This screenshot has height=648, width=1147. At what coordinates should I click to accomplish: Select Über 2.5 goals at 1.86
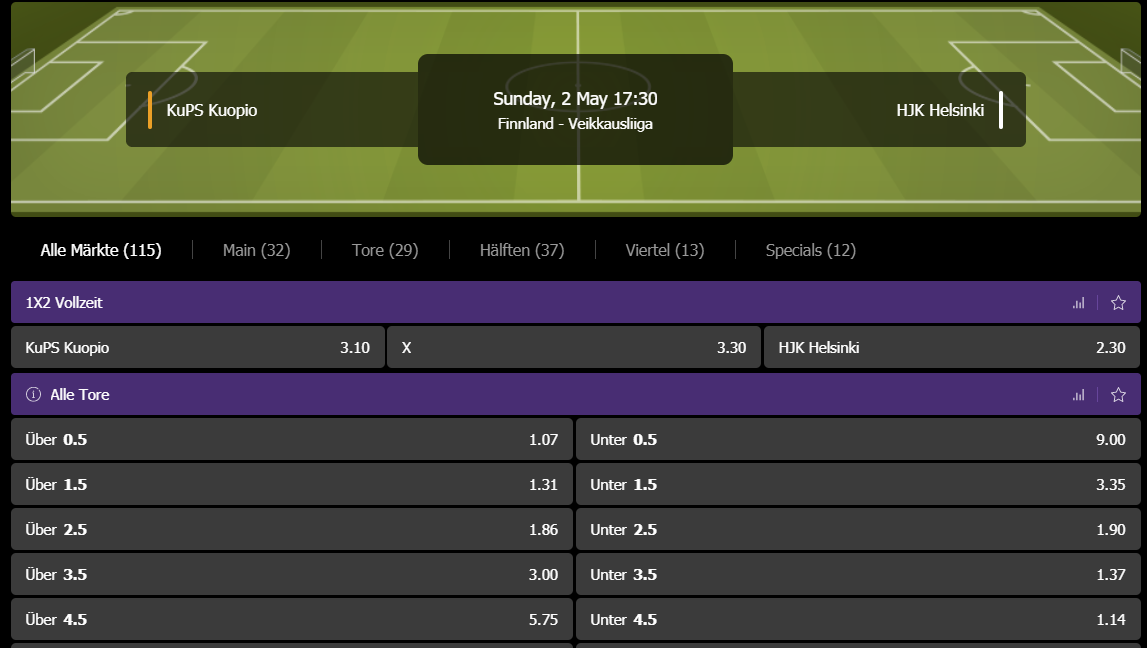tap(291, 530)
